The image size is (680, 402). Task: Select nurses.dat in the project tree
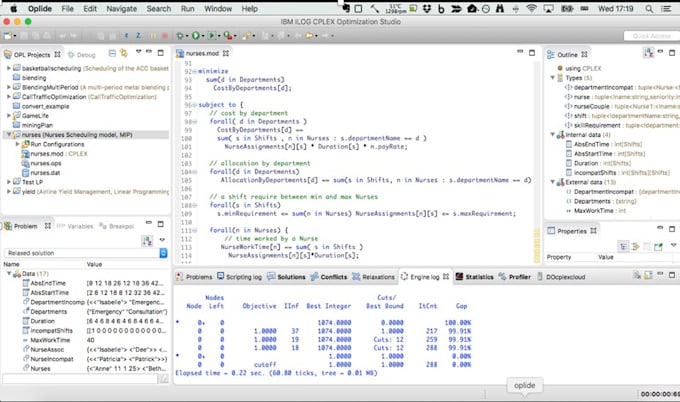(45, 173)
